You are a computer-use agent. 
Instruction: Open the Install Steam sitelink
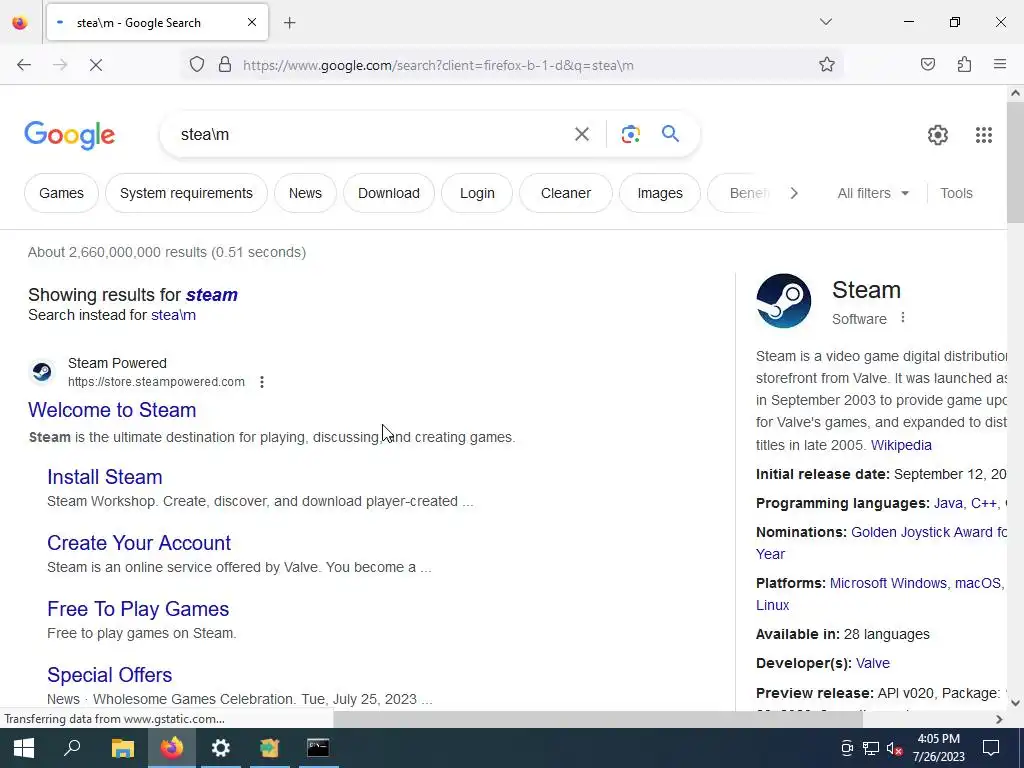tap(104, 477)
